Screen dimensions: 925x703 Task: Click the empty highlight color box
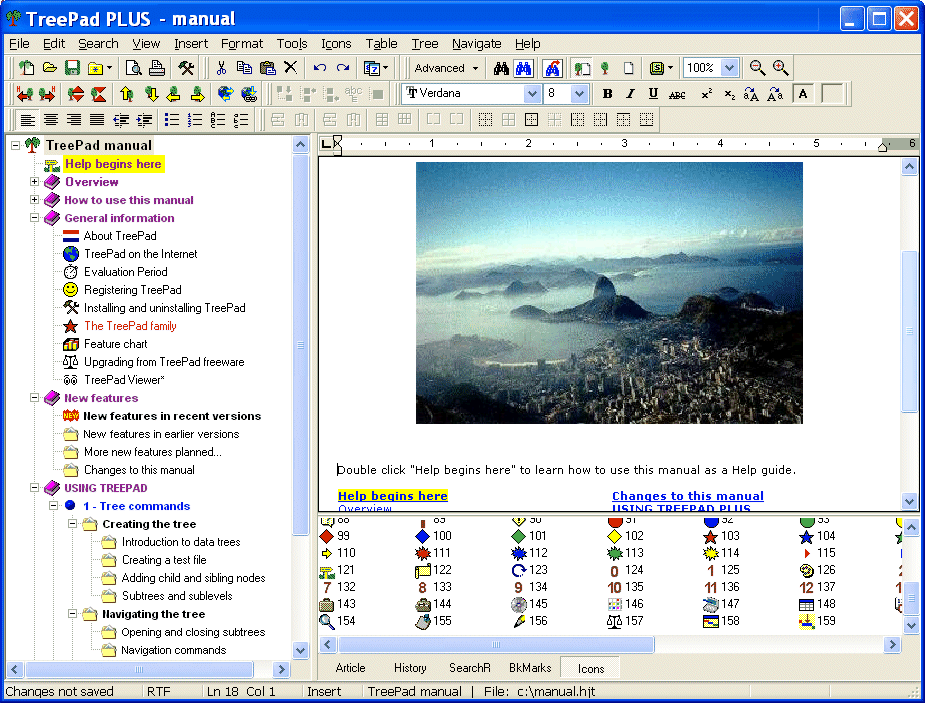coord(832,94)
